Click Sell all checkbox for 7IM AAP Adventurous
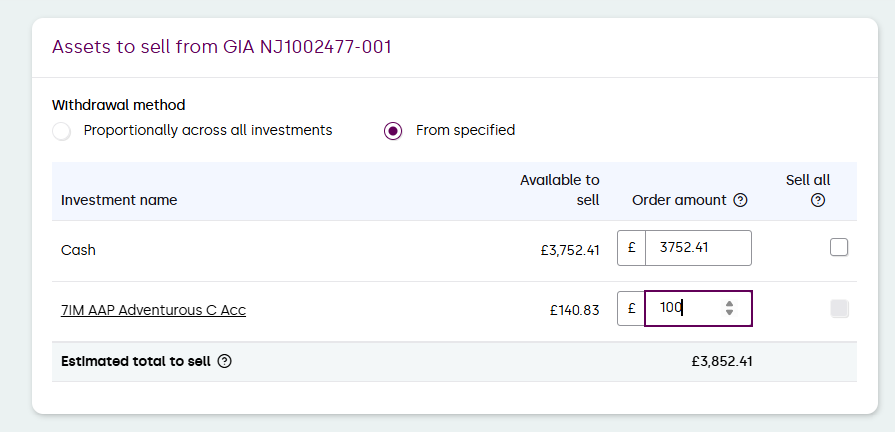 (x=839, y=309)
